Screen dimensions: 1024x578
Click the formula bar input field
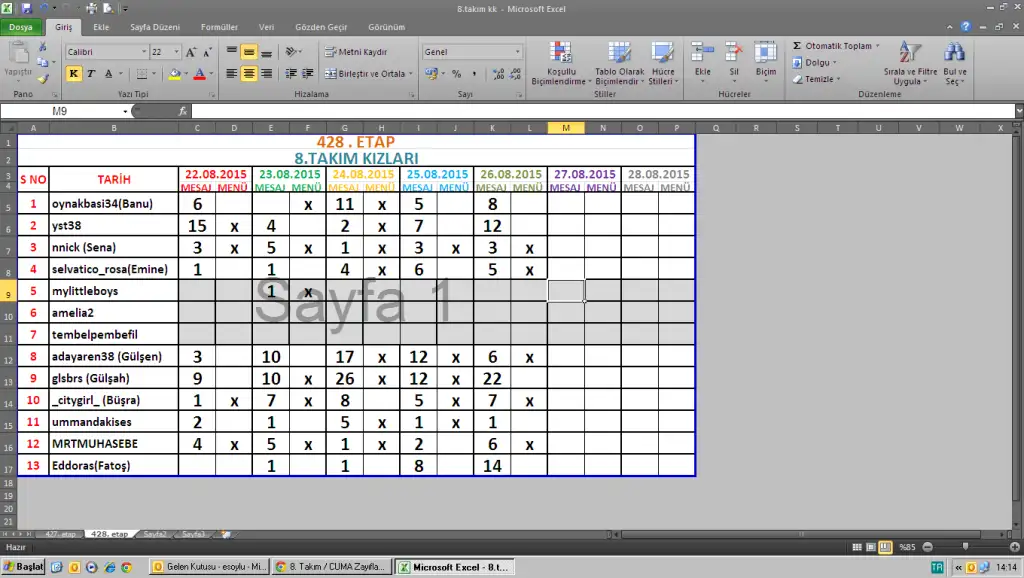point(603,111)
